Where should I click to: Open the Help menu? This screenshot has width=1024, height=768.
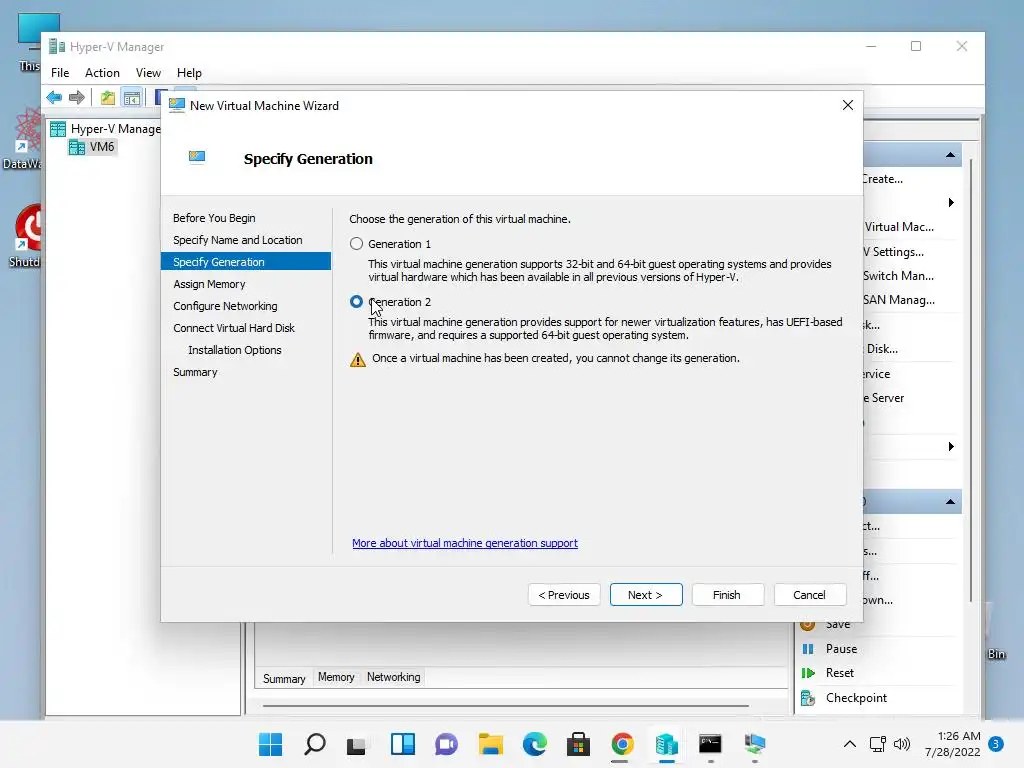pyautogui.click(x=189, y=72)
